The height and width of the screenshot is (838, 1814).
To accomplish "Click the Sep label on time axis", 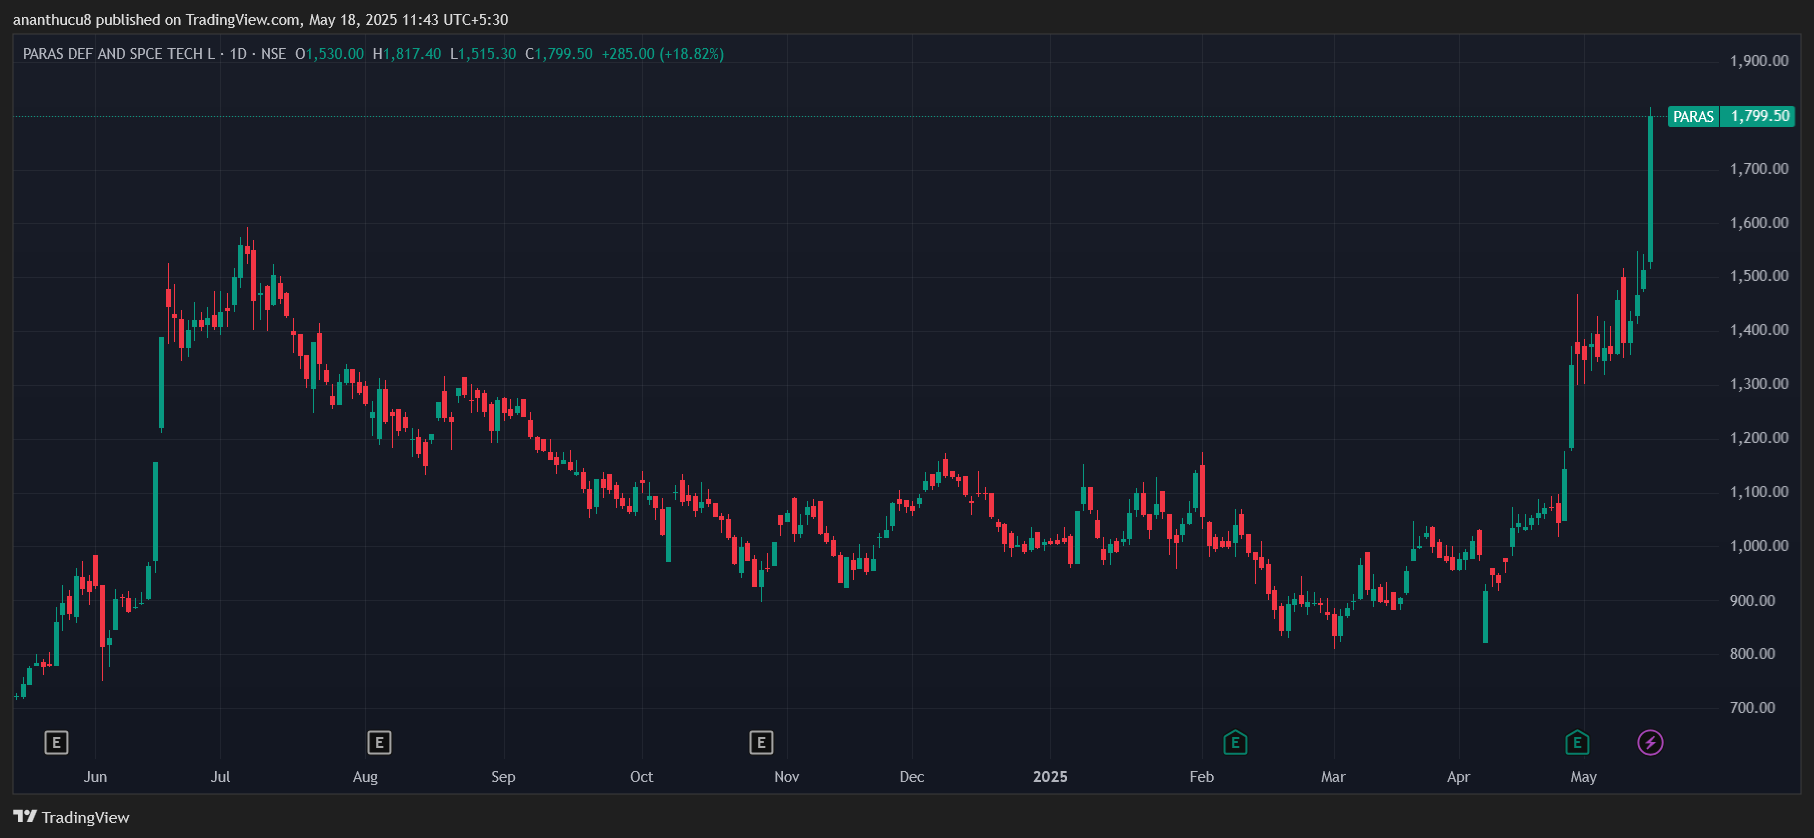I will point(503,777).
